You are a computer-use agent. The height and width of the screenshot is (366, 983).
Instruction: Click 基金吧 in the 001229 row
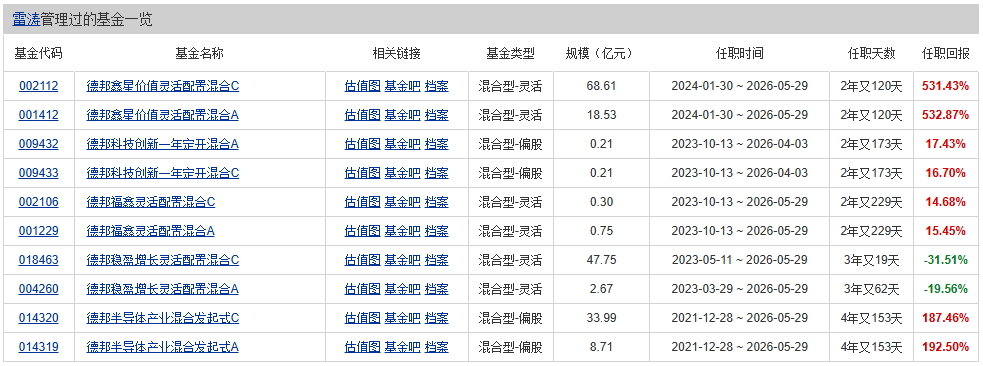pyautogui.click(x=402, y=231)
